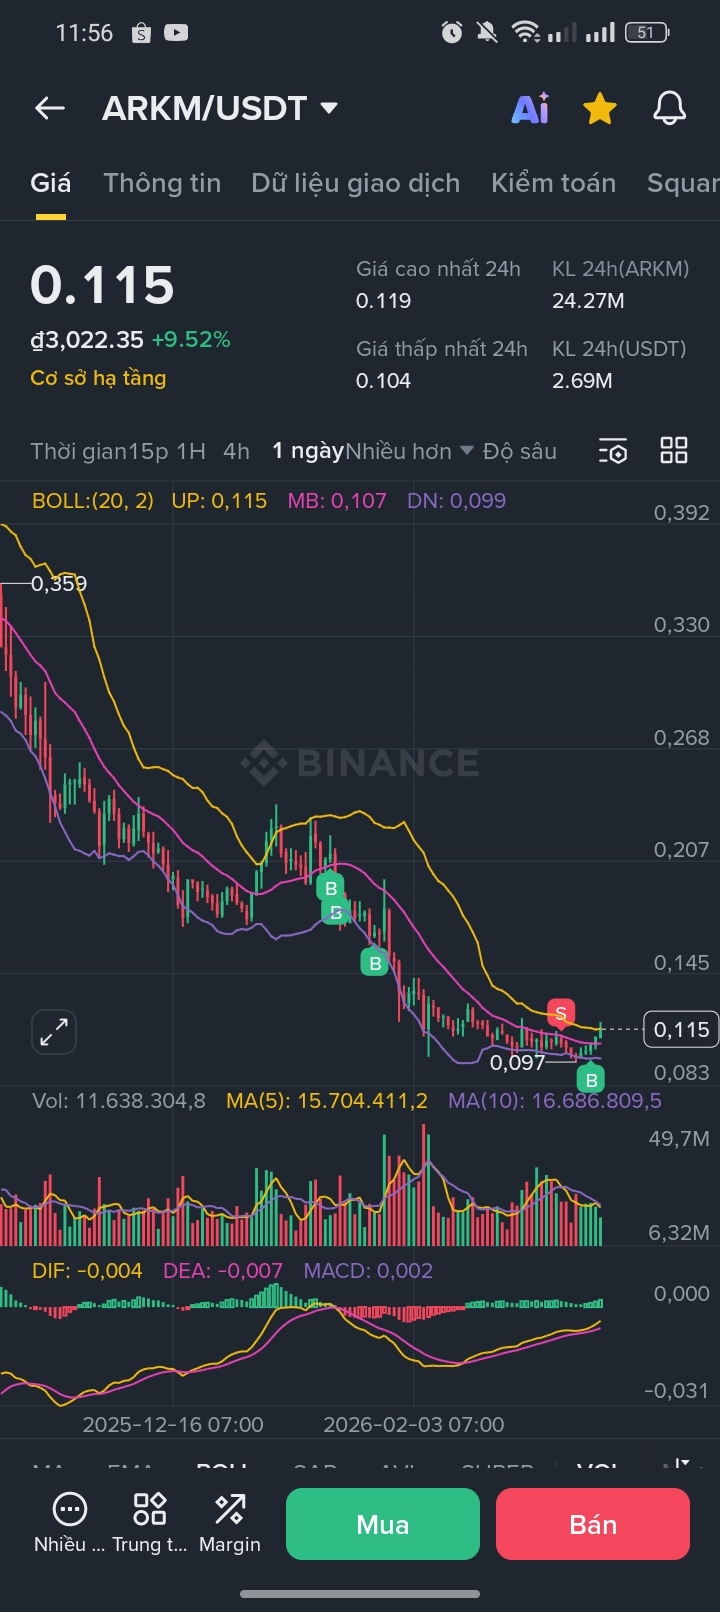Click the 2026-02-03 07:00 date label
Screen dimensions: 720x1612
point(414,1424)
